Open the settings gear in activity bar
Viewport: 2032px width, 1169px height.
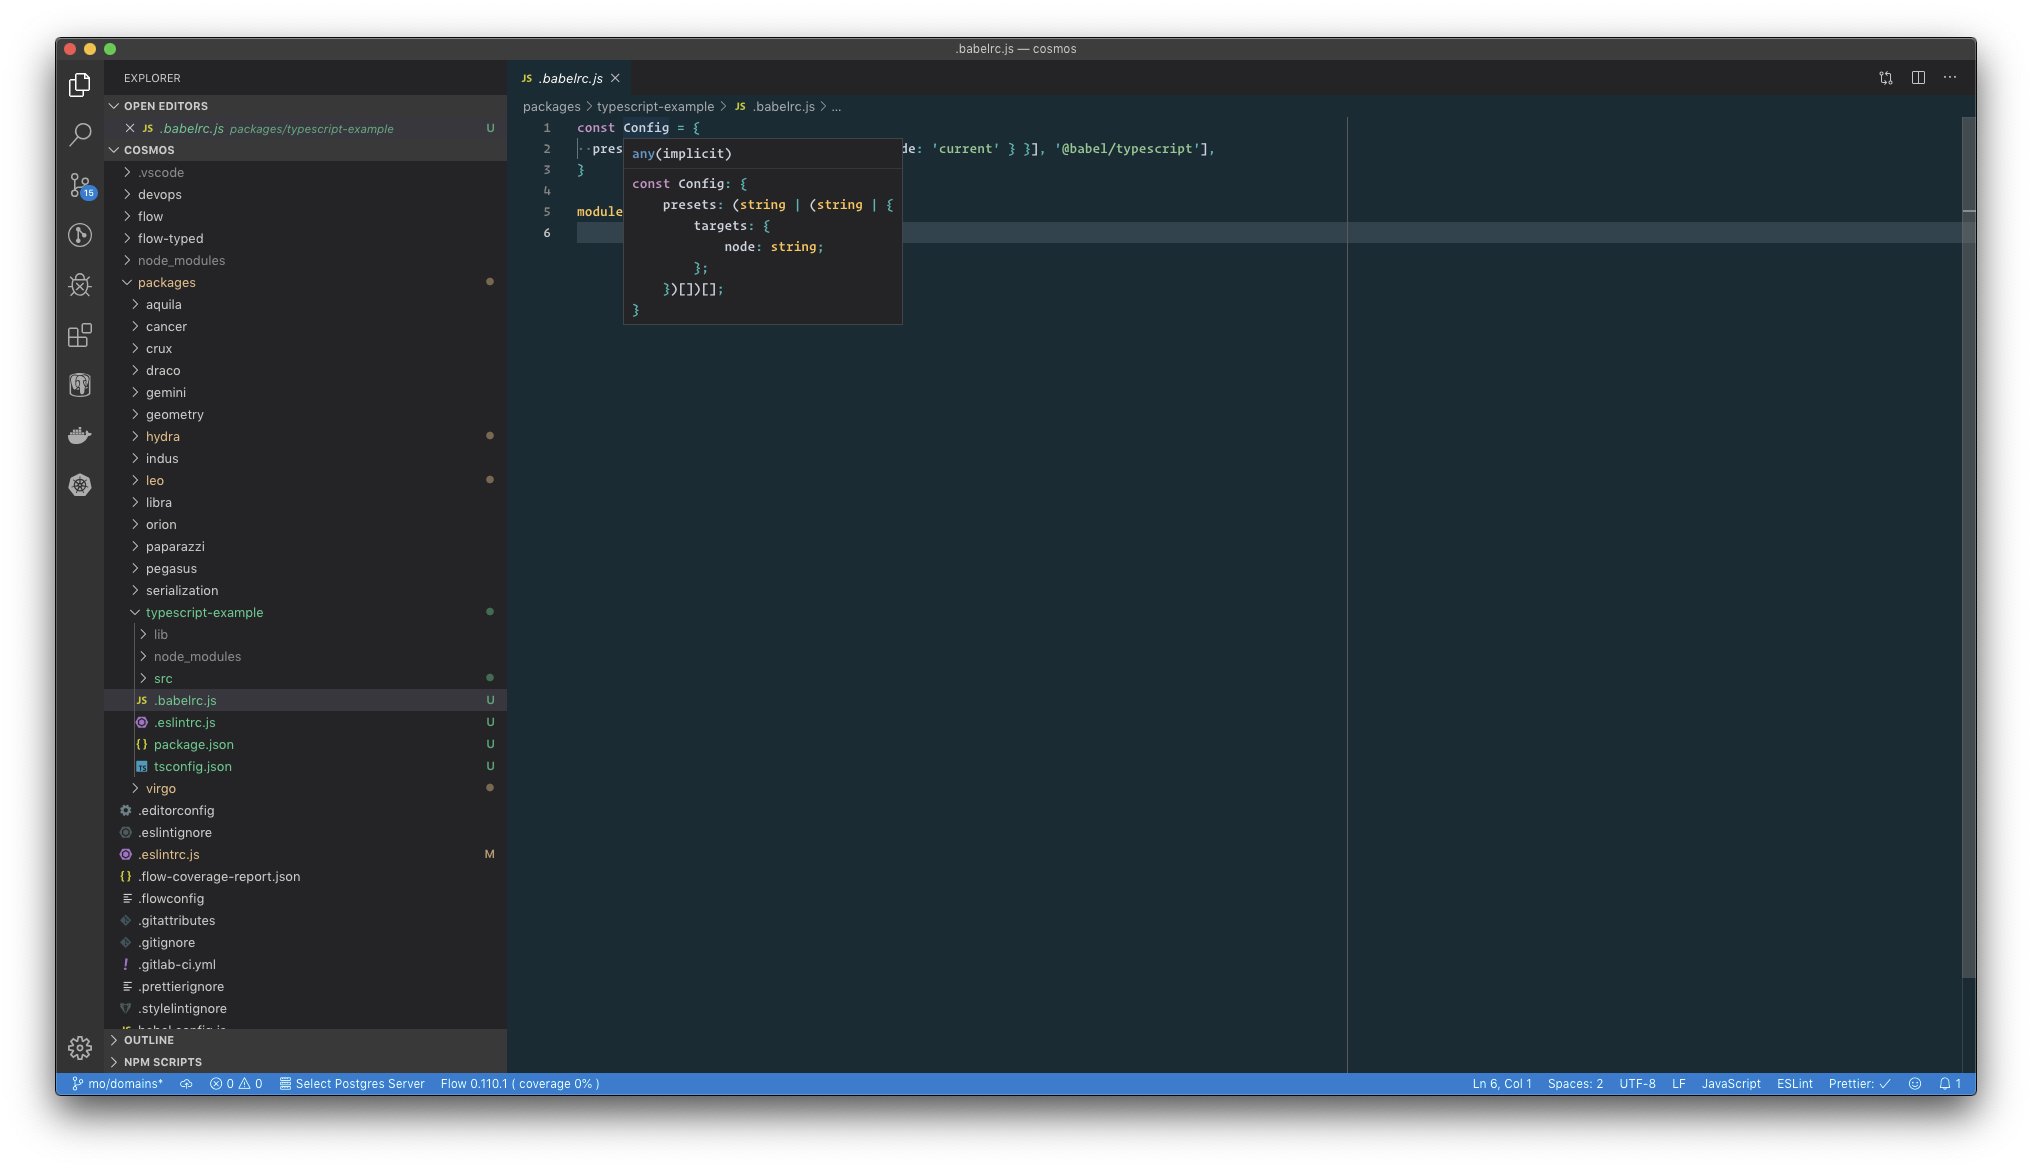pos(79,1047)
